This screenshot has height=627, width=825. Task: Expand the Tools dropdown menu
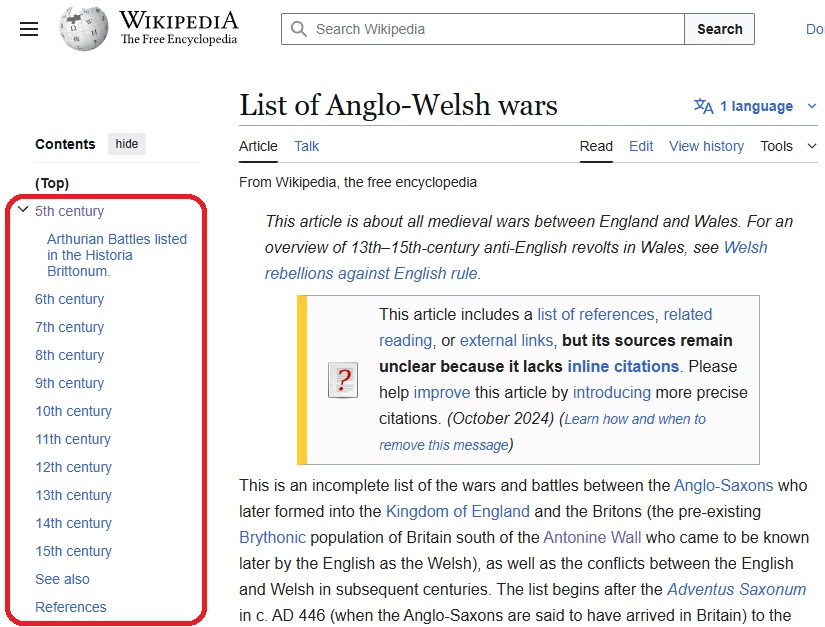click(x=788, y=146)
